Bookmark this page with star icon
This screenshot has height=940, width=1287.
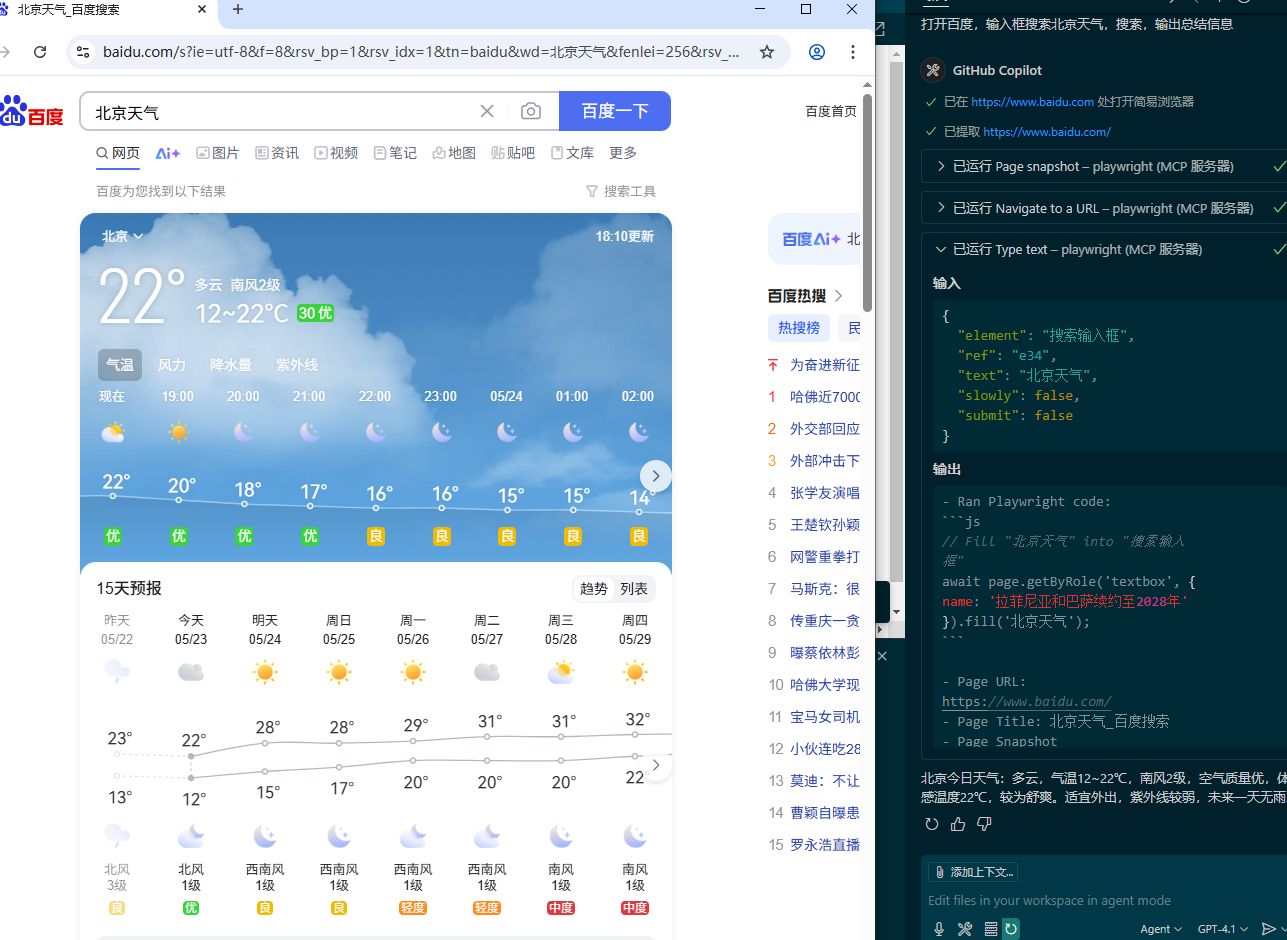coord(767,52)
